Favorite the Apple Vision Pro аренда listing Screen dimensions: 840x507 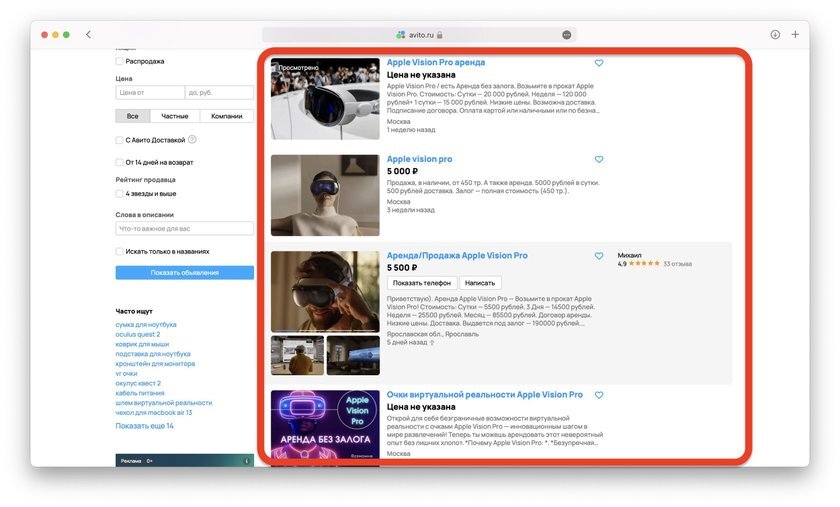point(599,63)
